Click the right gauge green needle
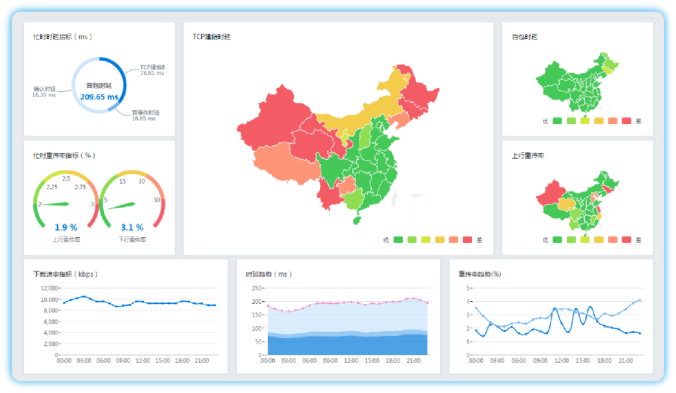Image resolution: width=676 pixels, height=393 pixels. pyautogui.click(x=122, y=206)
